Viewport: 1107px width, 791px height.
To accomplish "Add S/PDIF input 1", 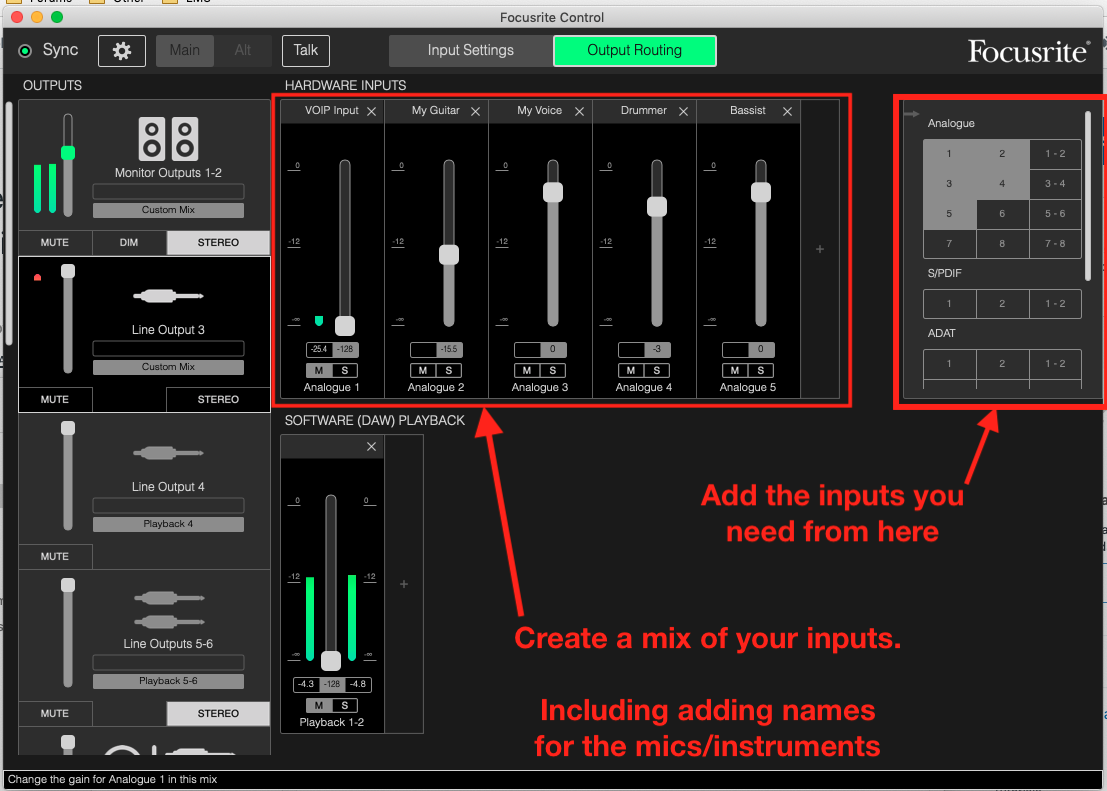I will click(x=949, y=304).
